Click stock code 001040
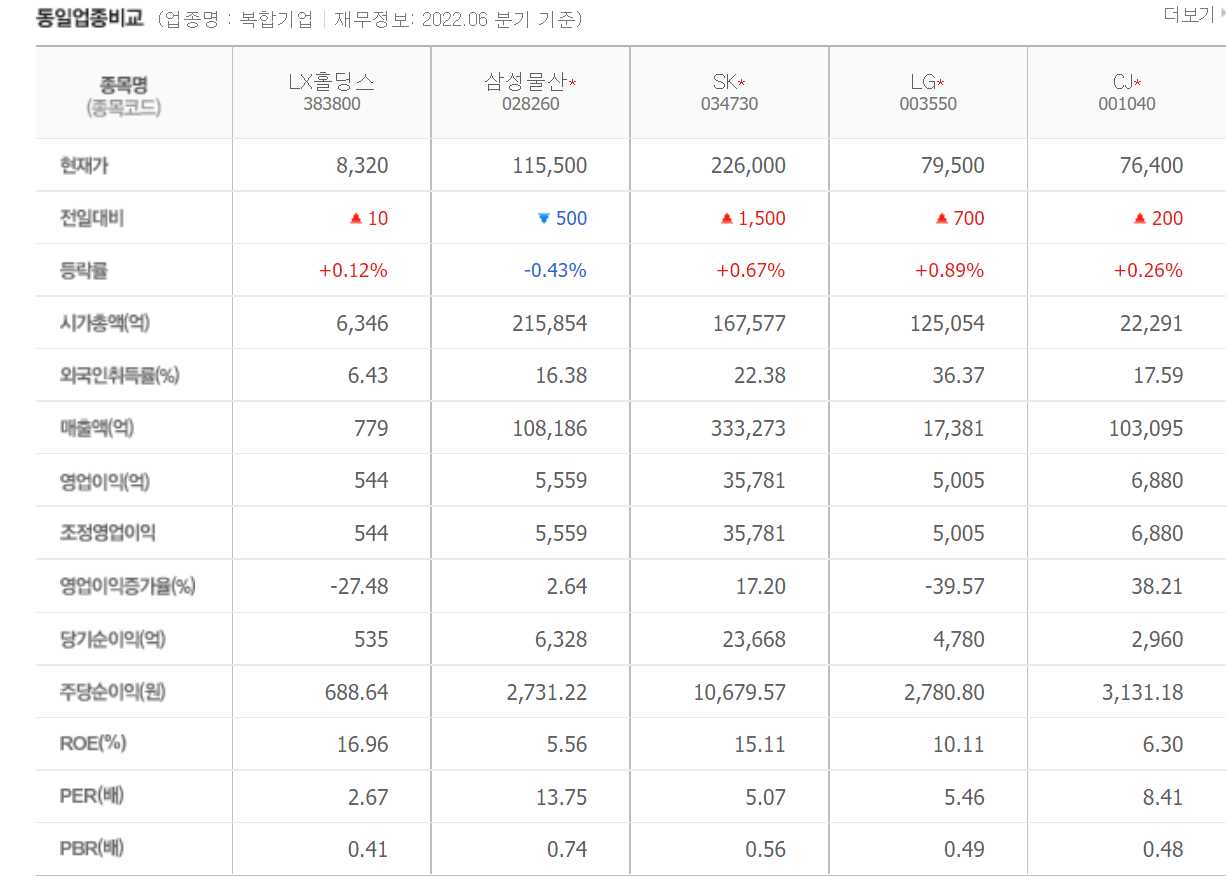 (x=1128, y=104)
